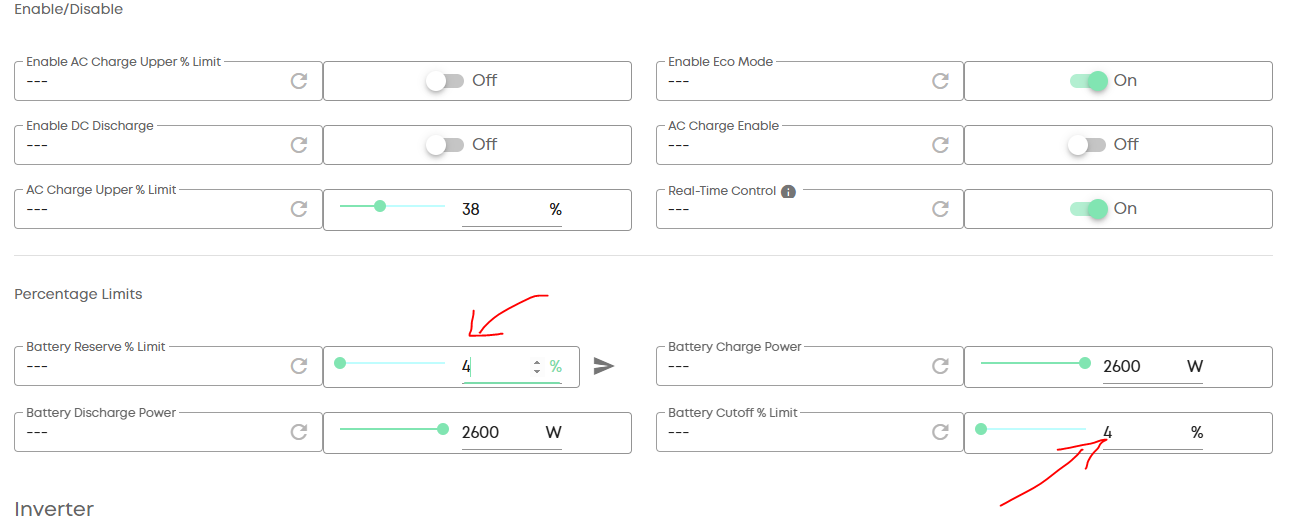Toggle Enable AC Charge Upper % Limit switch

coord(444,81)
